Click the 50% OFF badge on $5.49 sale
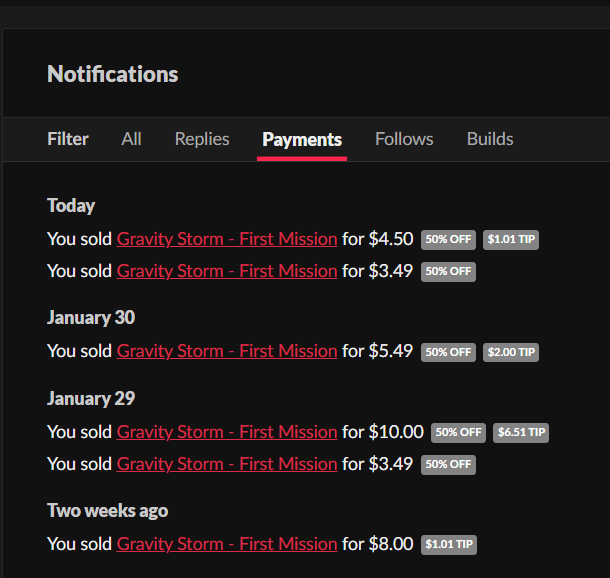The width and height of the screenshot is (610, 578). pos(448,352)
